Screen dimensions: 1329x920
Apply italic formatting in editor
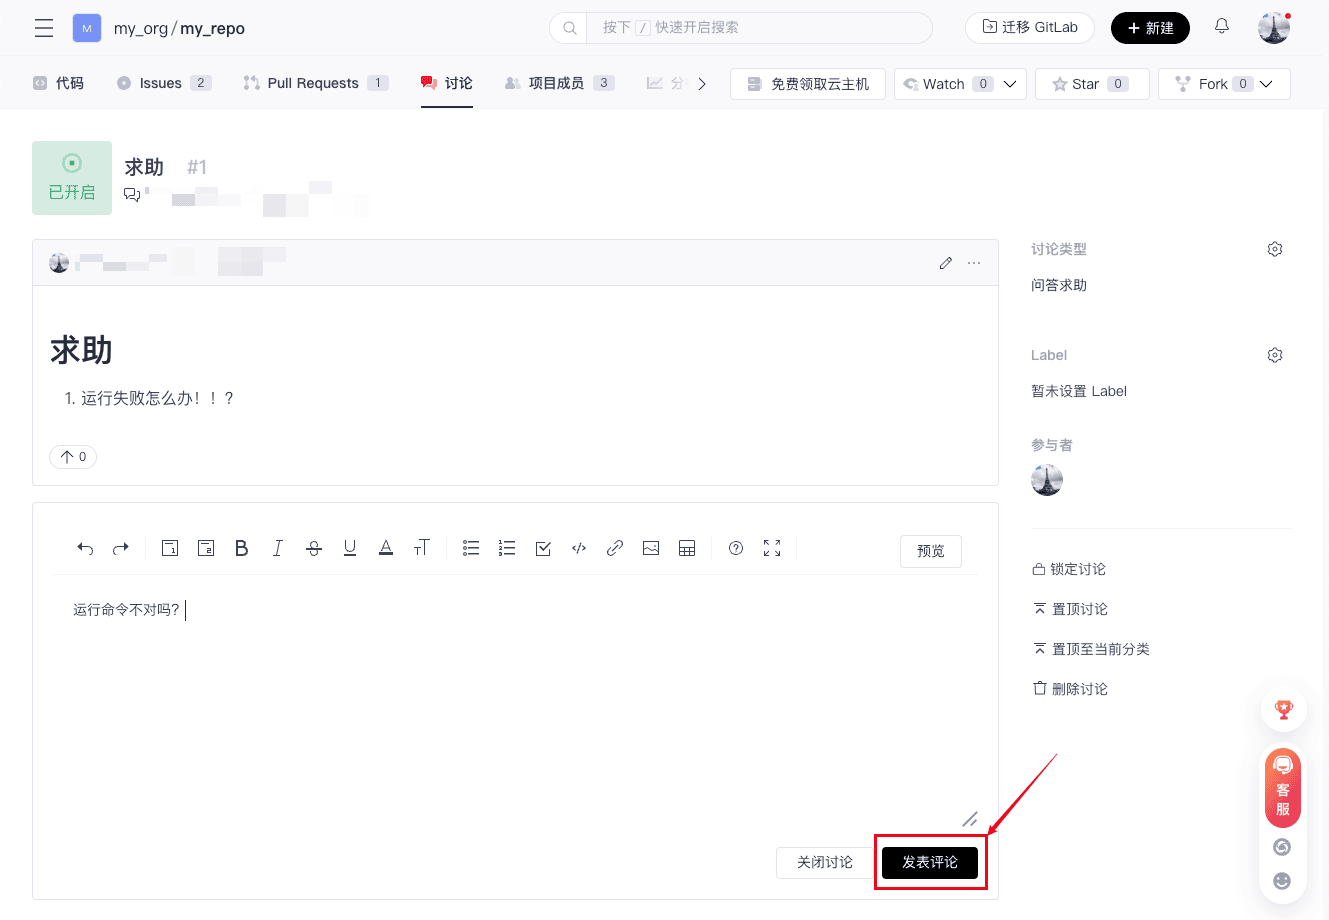click(278, 548)
